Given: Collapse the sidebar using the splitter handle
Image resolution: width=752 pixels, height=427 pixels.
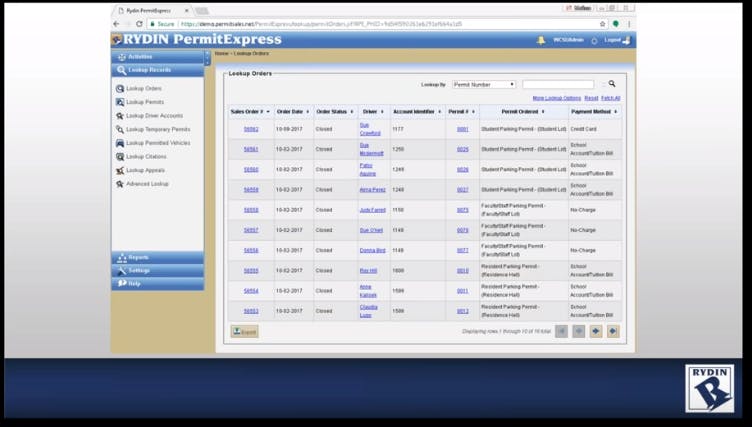Looking at the screenshot, I should [x=207, y=58].
